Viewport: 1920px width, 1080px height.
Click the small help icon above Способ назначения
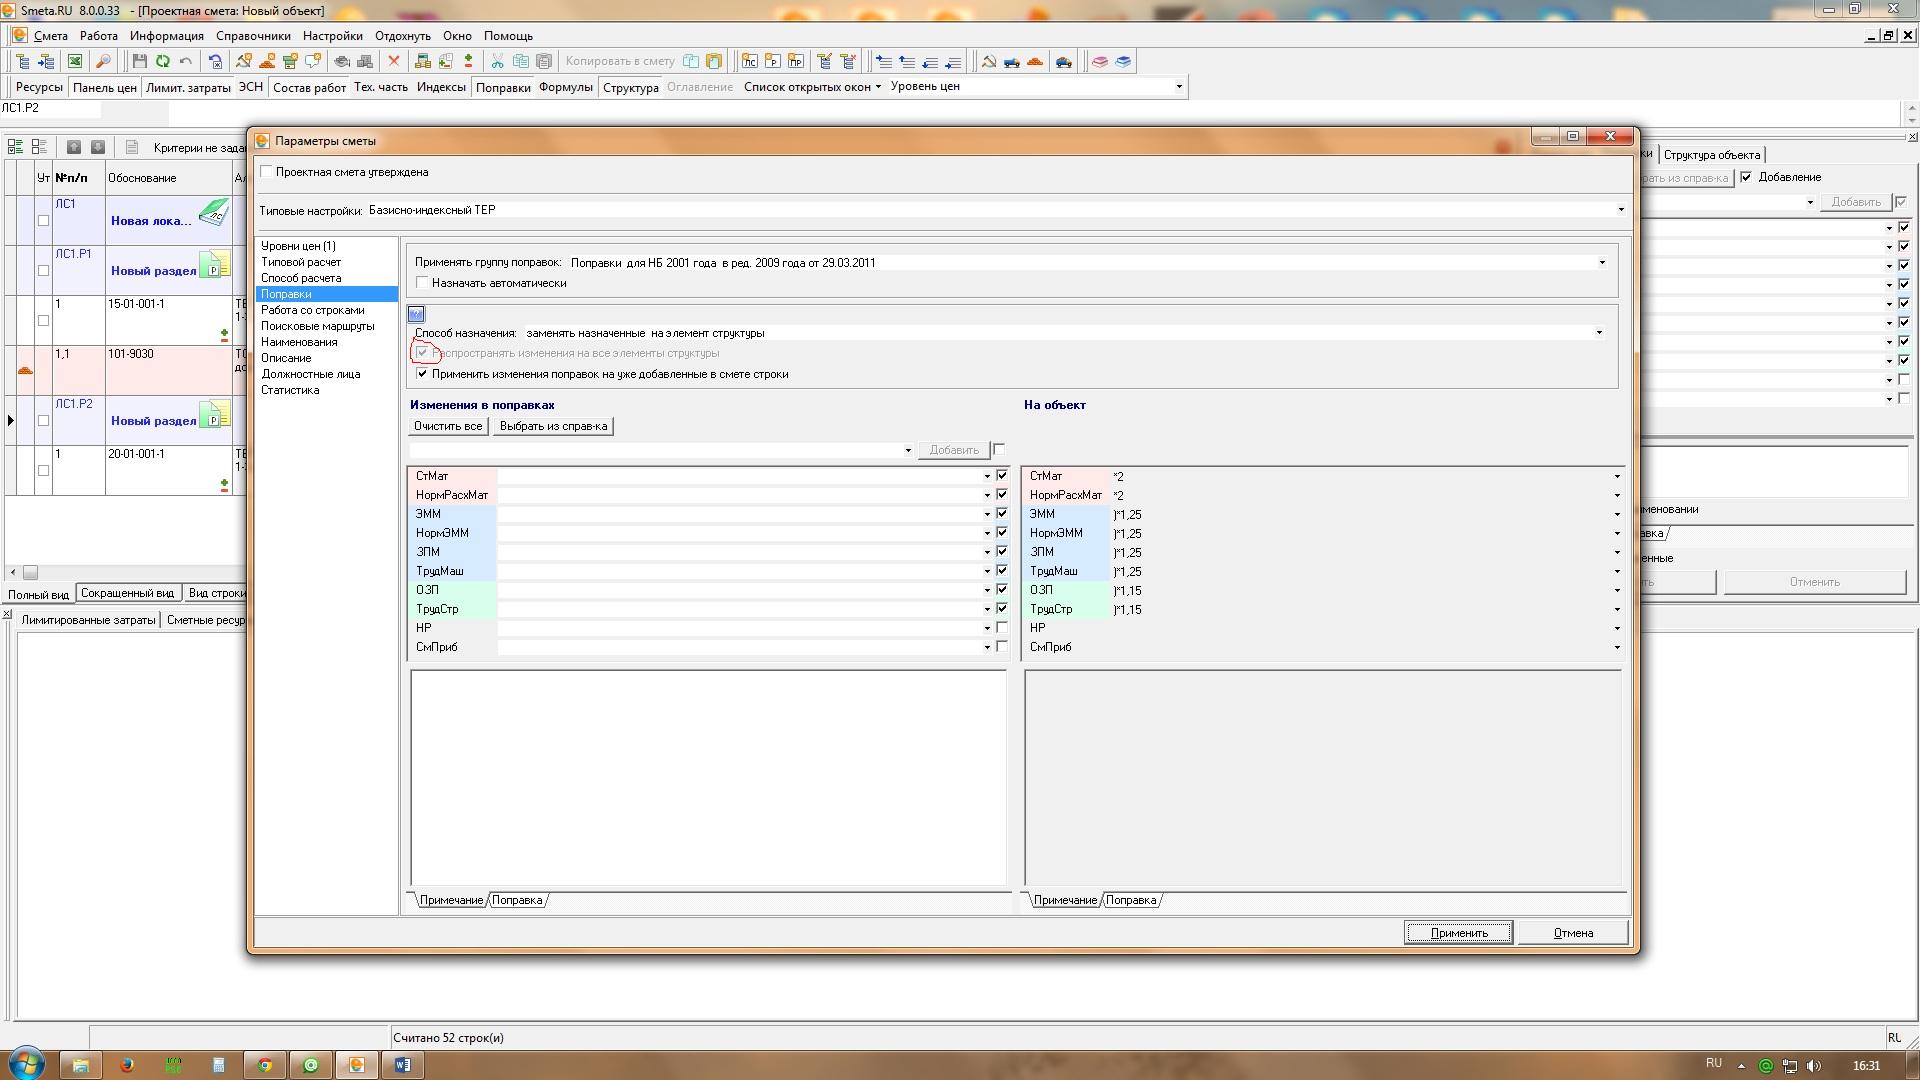(x=417, y=314)
